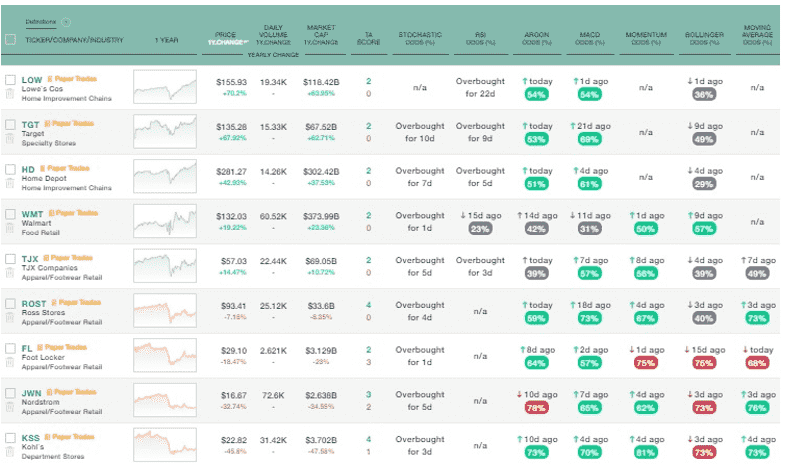Open the 1-year chart thumbnail for ROST

pyautogui.click(x=165, y=311)
